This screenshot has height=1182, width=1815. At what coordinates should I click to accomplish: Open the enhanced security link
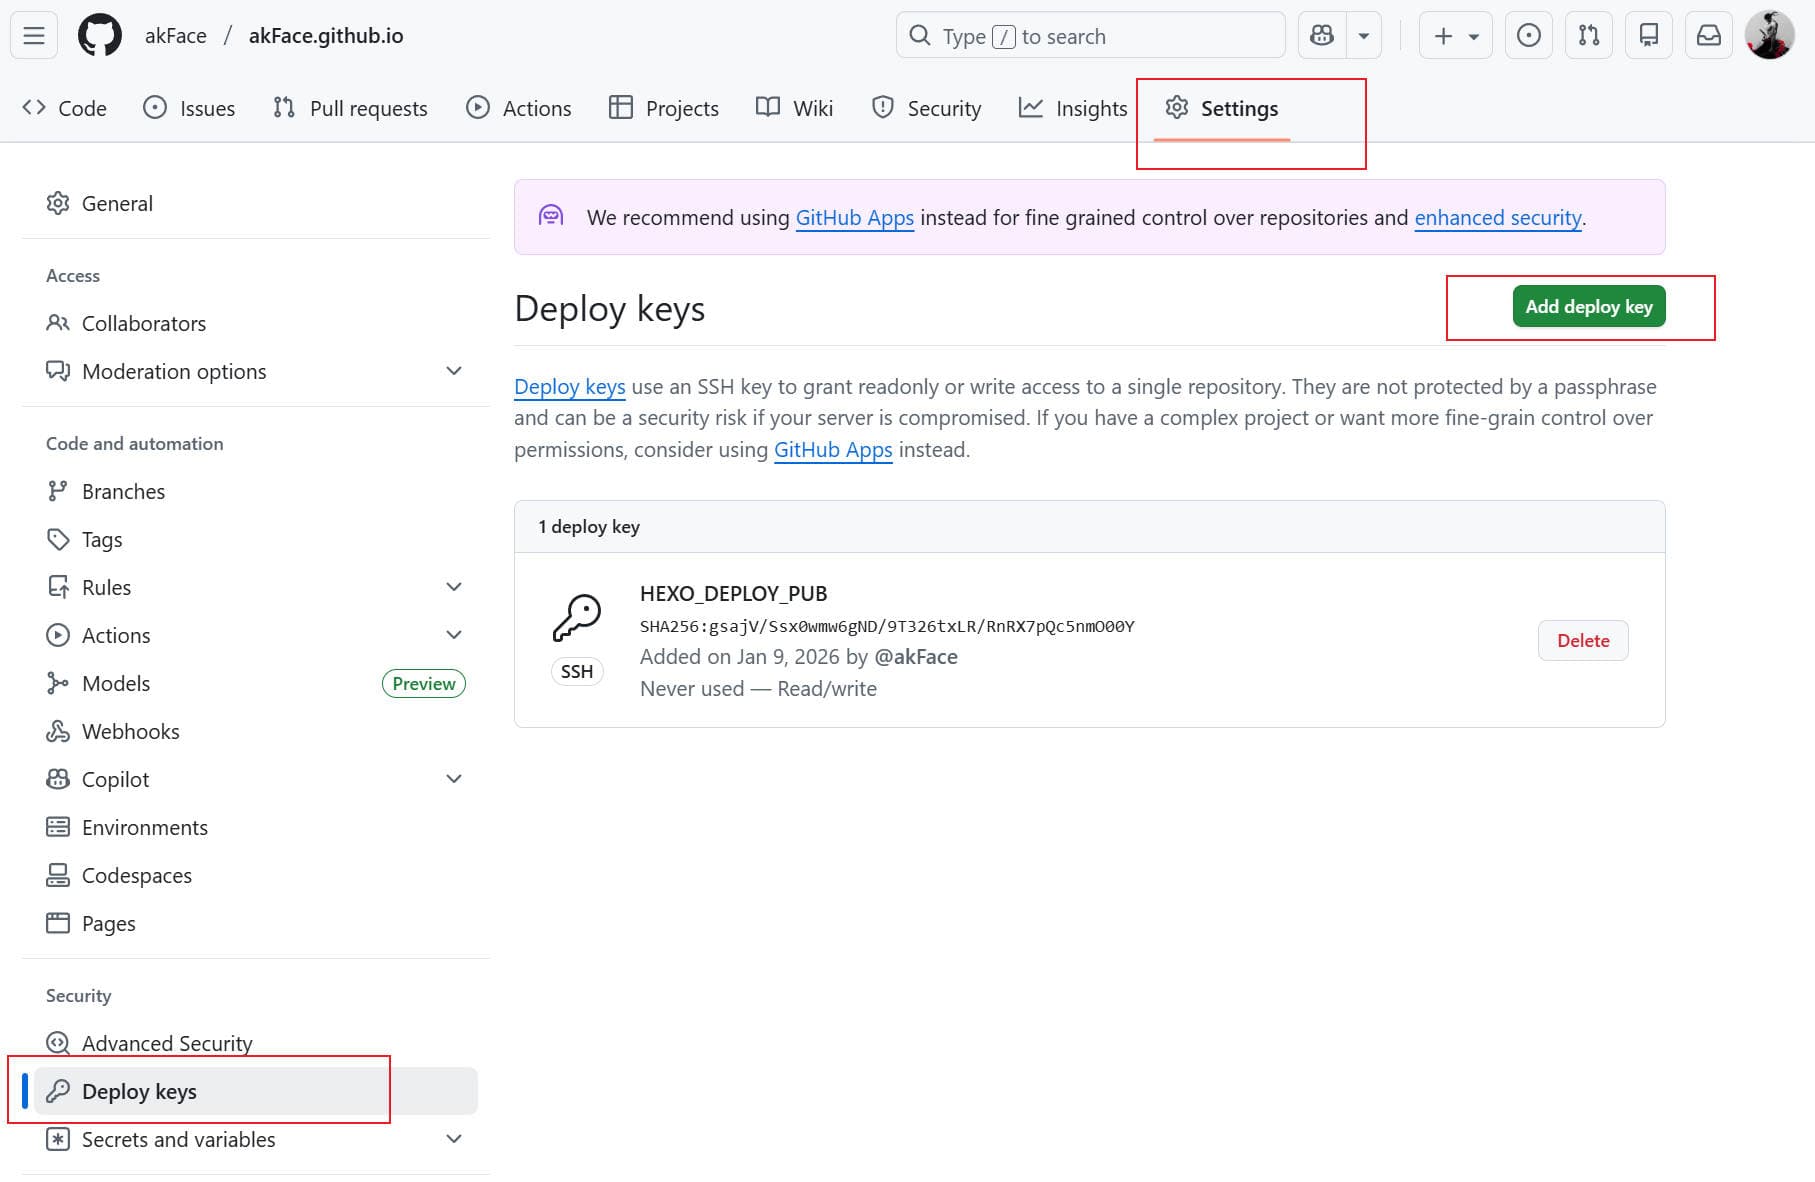click(1497, 218)
